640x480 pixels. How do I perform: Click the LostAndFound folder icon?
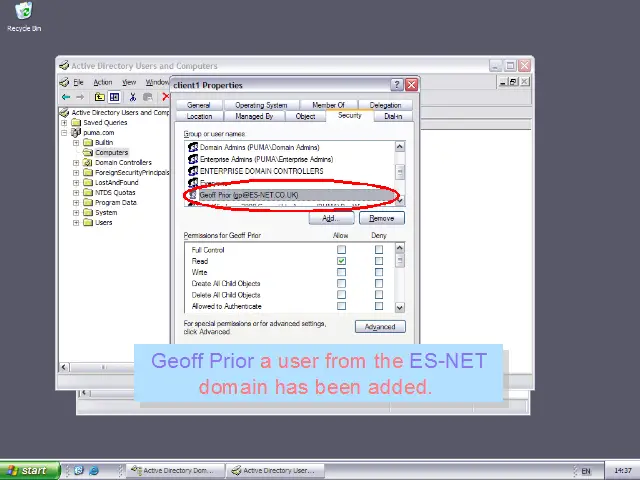(88, 182)
